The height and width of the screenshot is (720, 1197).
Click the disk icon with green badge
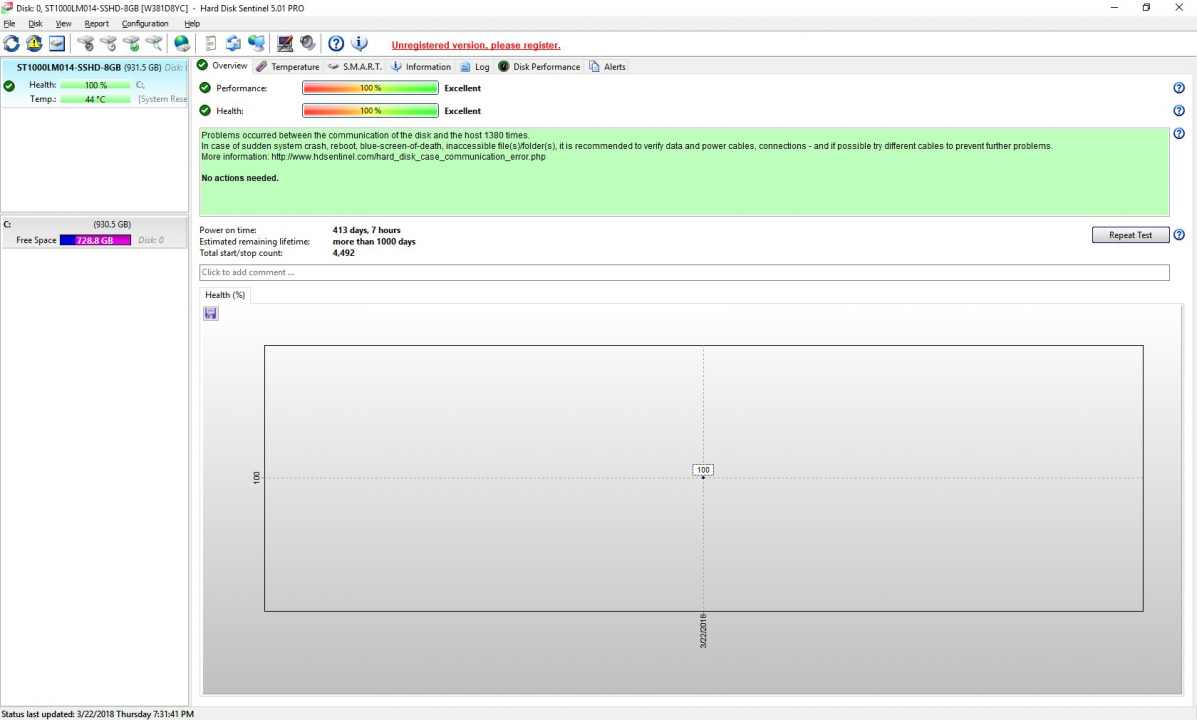point(131,44)
